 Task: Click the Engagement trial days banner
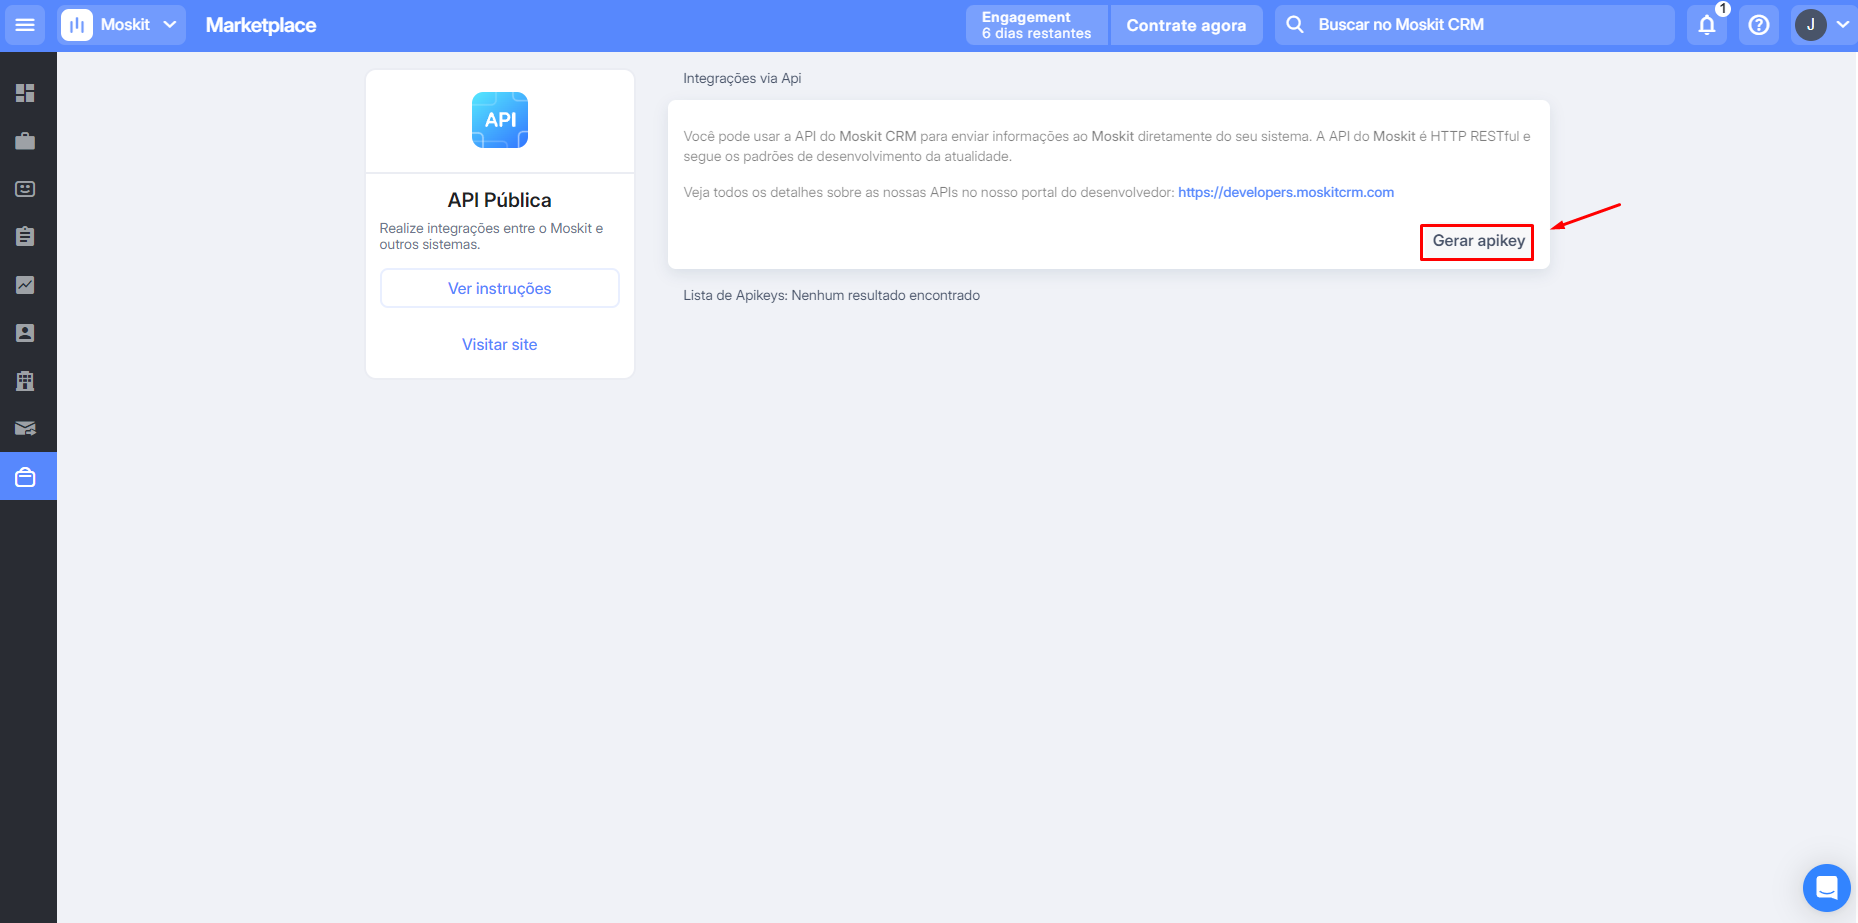click(x=1037, y=25)
